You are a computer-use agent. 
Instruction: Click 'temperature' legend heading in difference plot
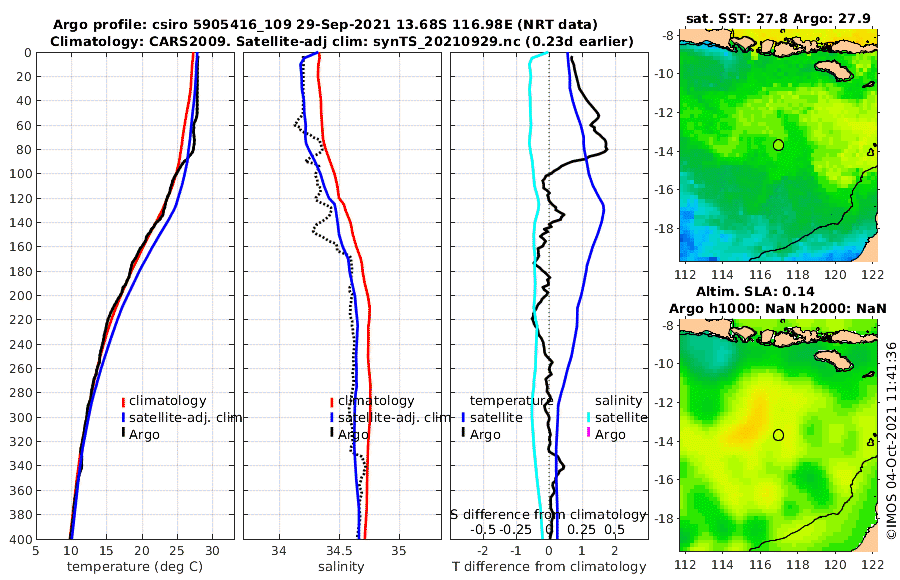coord(511,400)
